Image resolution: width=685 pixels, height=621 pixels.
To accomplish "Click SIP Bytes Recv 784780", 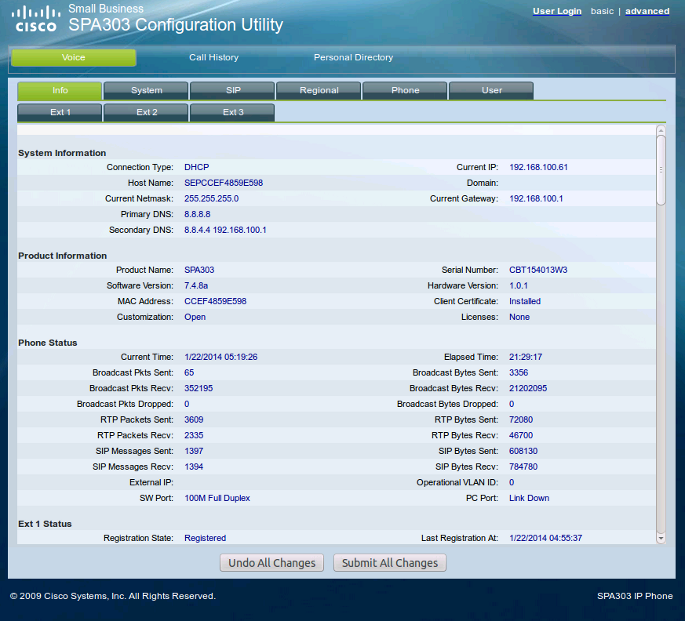I will [523, 467].
